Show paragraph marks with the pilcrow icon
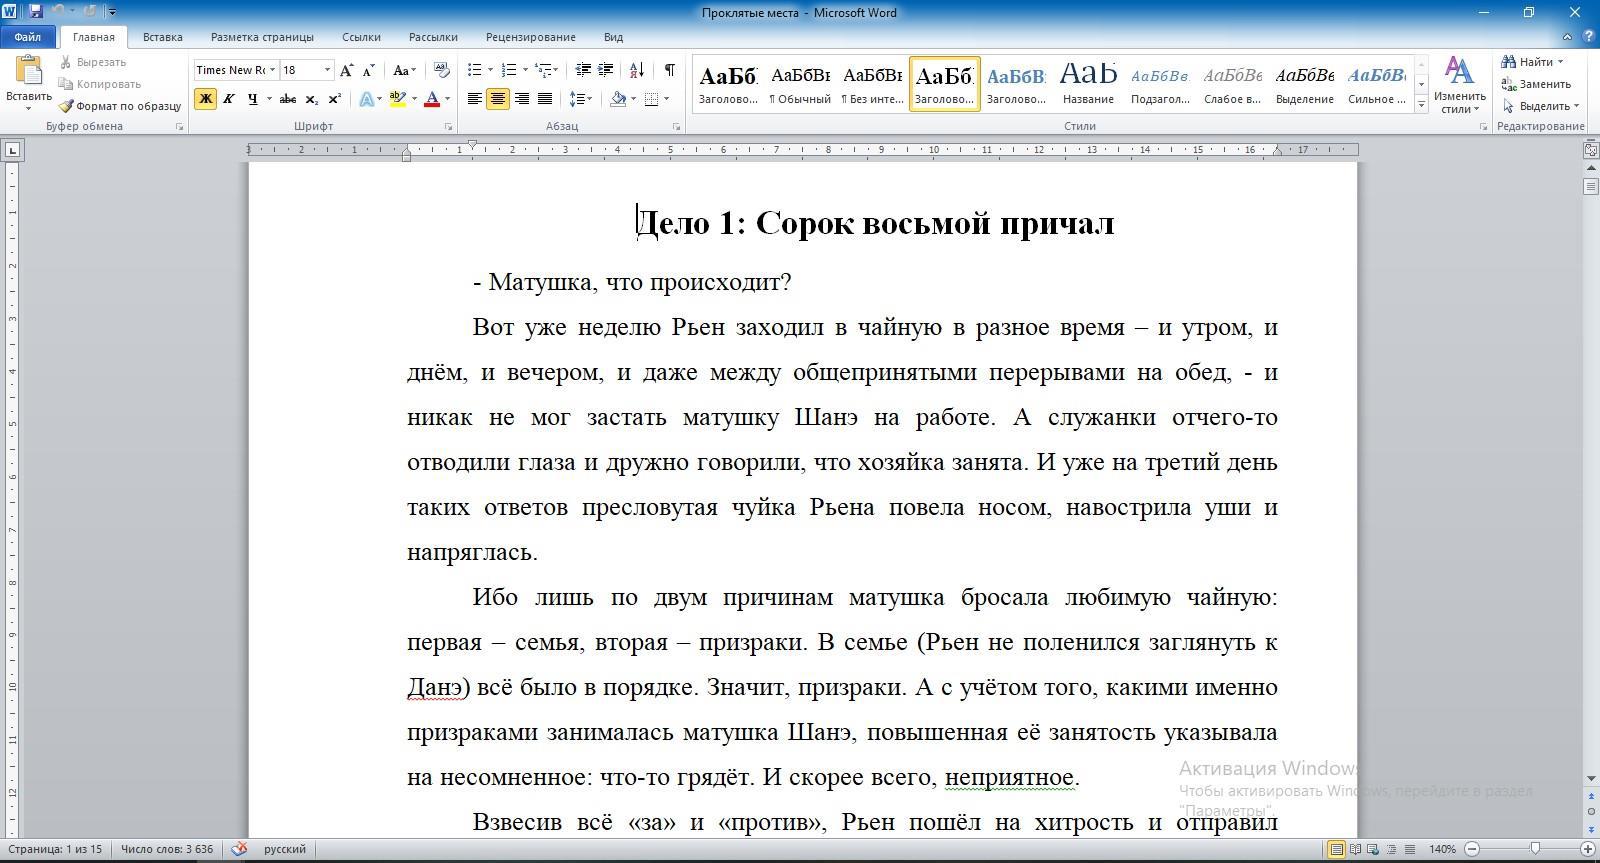Image resolution: width=1600 pixels, height=863 pixels. coord(669,70)
